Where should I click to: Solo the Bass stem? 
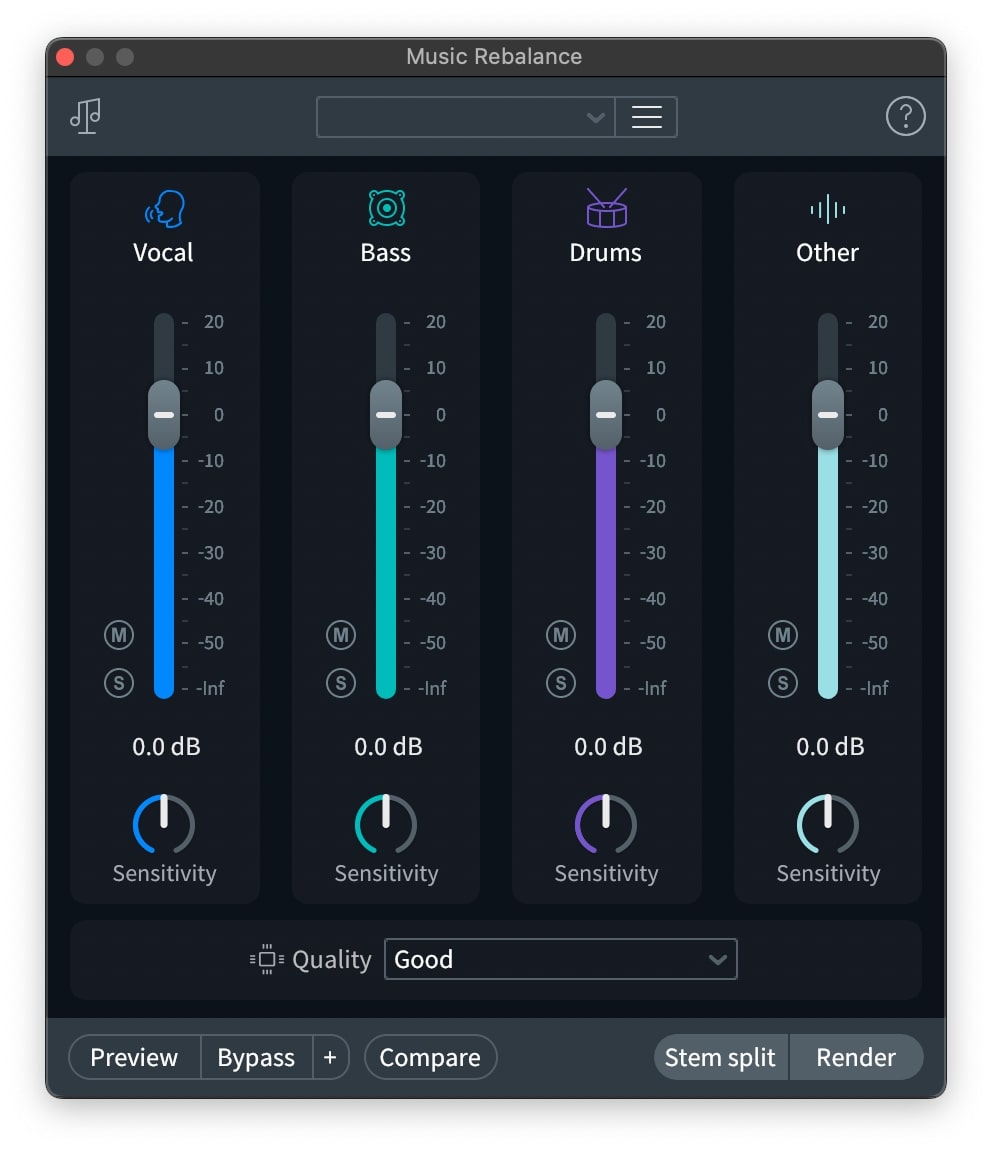(340, 683)
